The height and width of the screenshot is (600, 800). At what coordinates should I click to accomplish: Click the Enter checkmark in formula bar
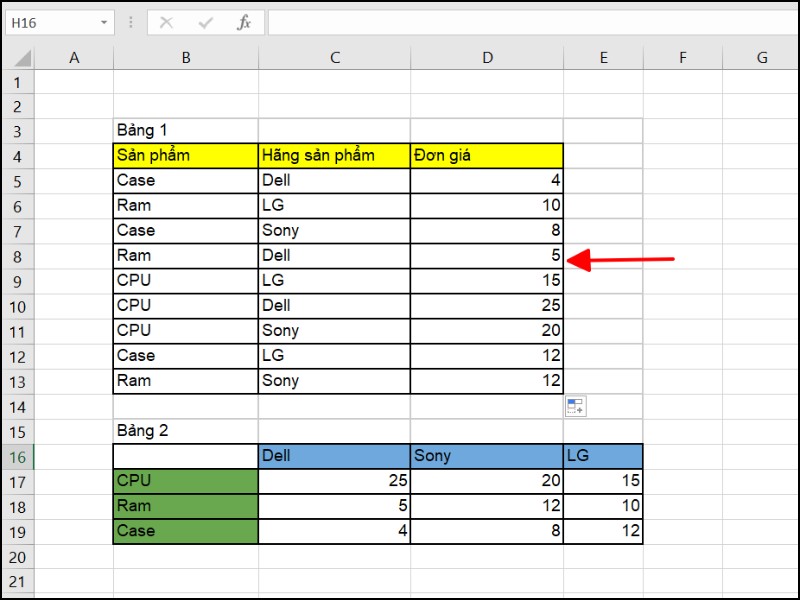coord(205,22)
